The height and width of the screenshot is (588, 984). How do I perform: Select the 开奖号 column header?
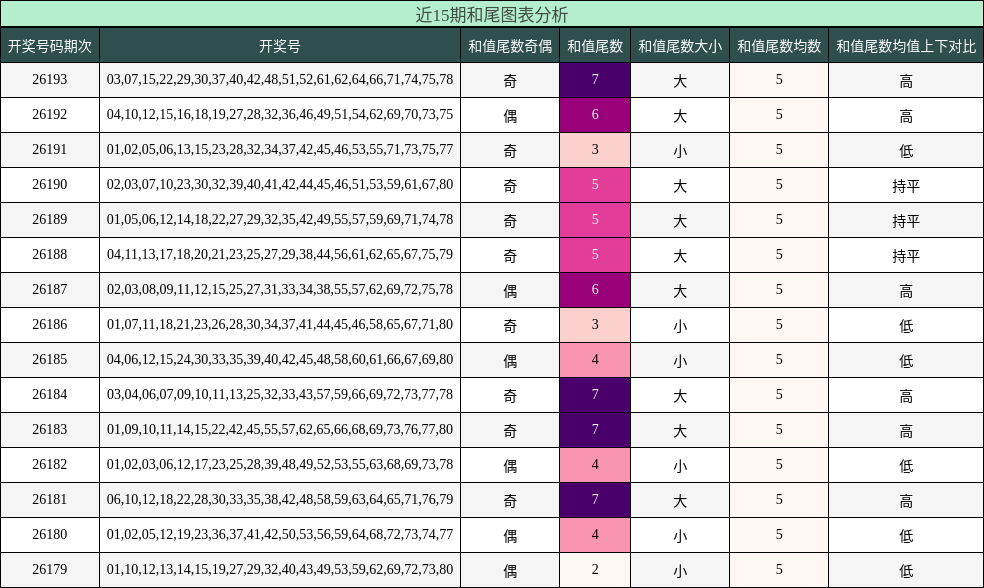[x=280, y=46]
